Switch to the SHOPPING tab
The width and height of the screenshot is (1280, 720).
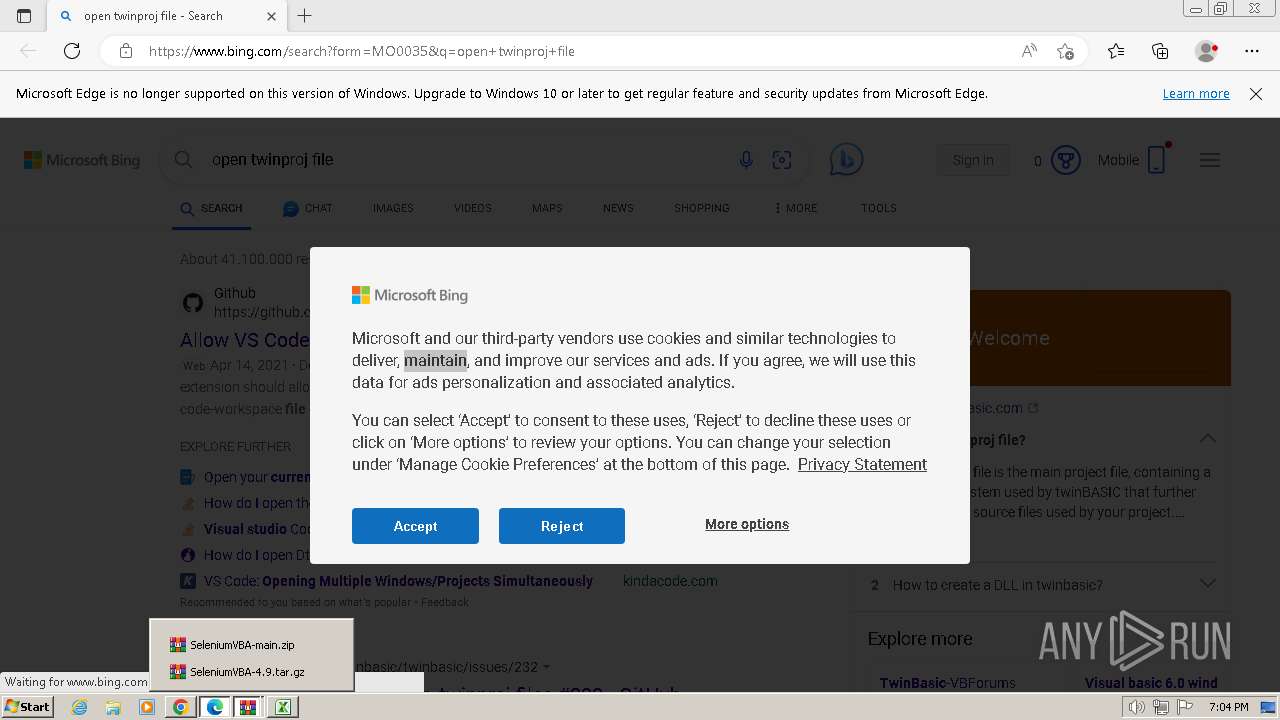[x=702, y=208]
